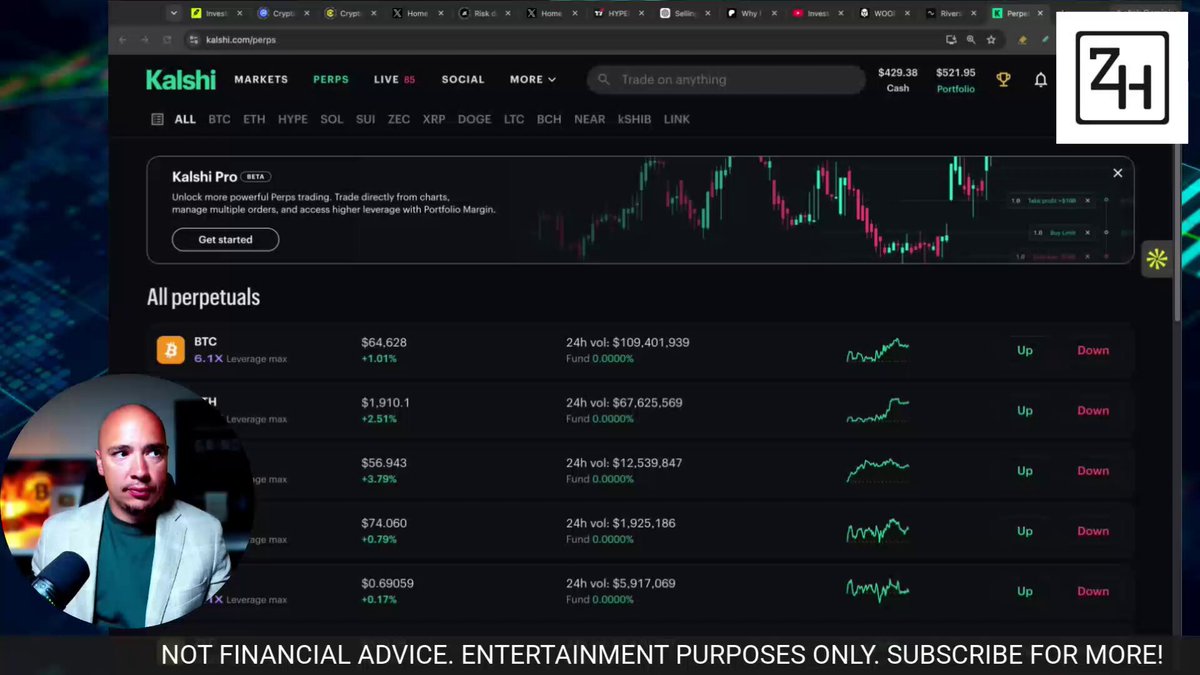Click the $429.38 Cash balance
Image resolution: width=1200 pixels, height=675 pixels.
tap(898, 80)
